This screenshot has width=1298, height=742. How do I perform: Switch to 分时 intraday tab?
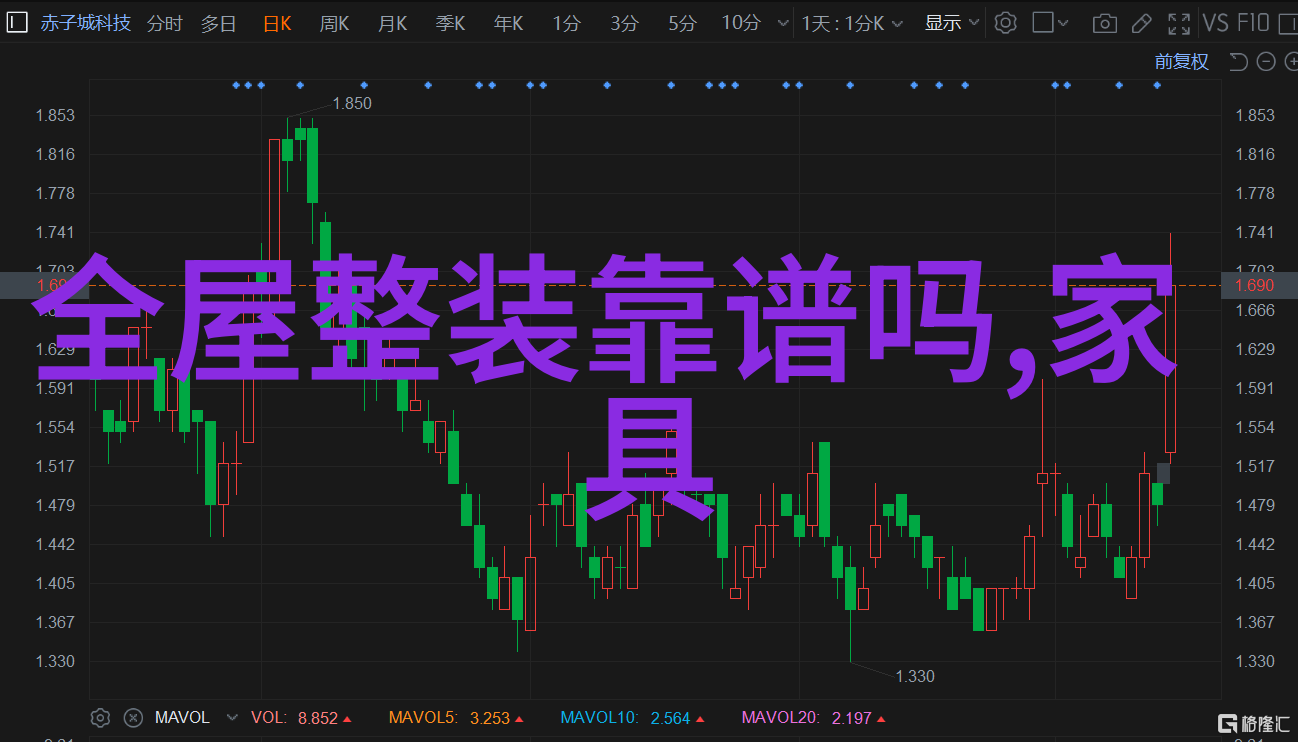coord(165,22)
